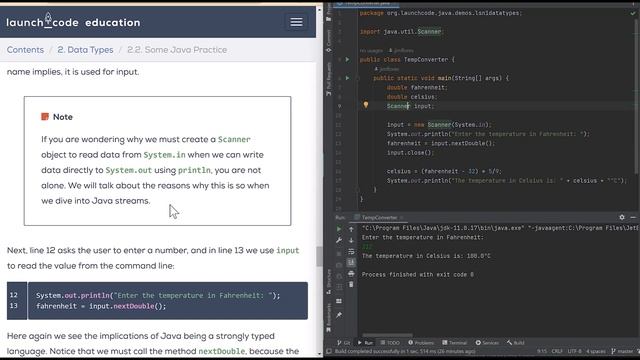Click 'Enter the temperature in Fahrenheit:' console output
Screen dimensions: 640x360
pyautogui.click(x=422, y=237)
